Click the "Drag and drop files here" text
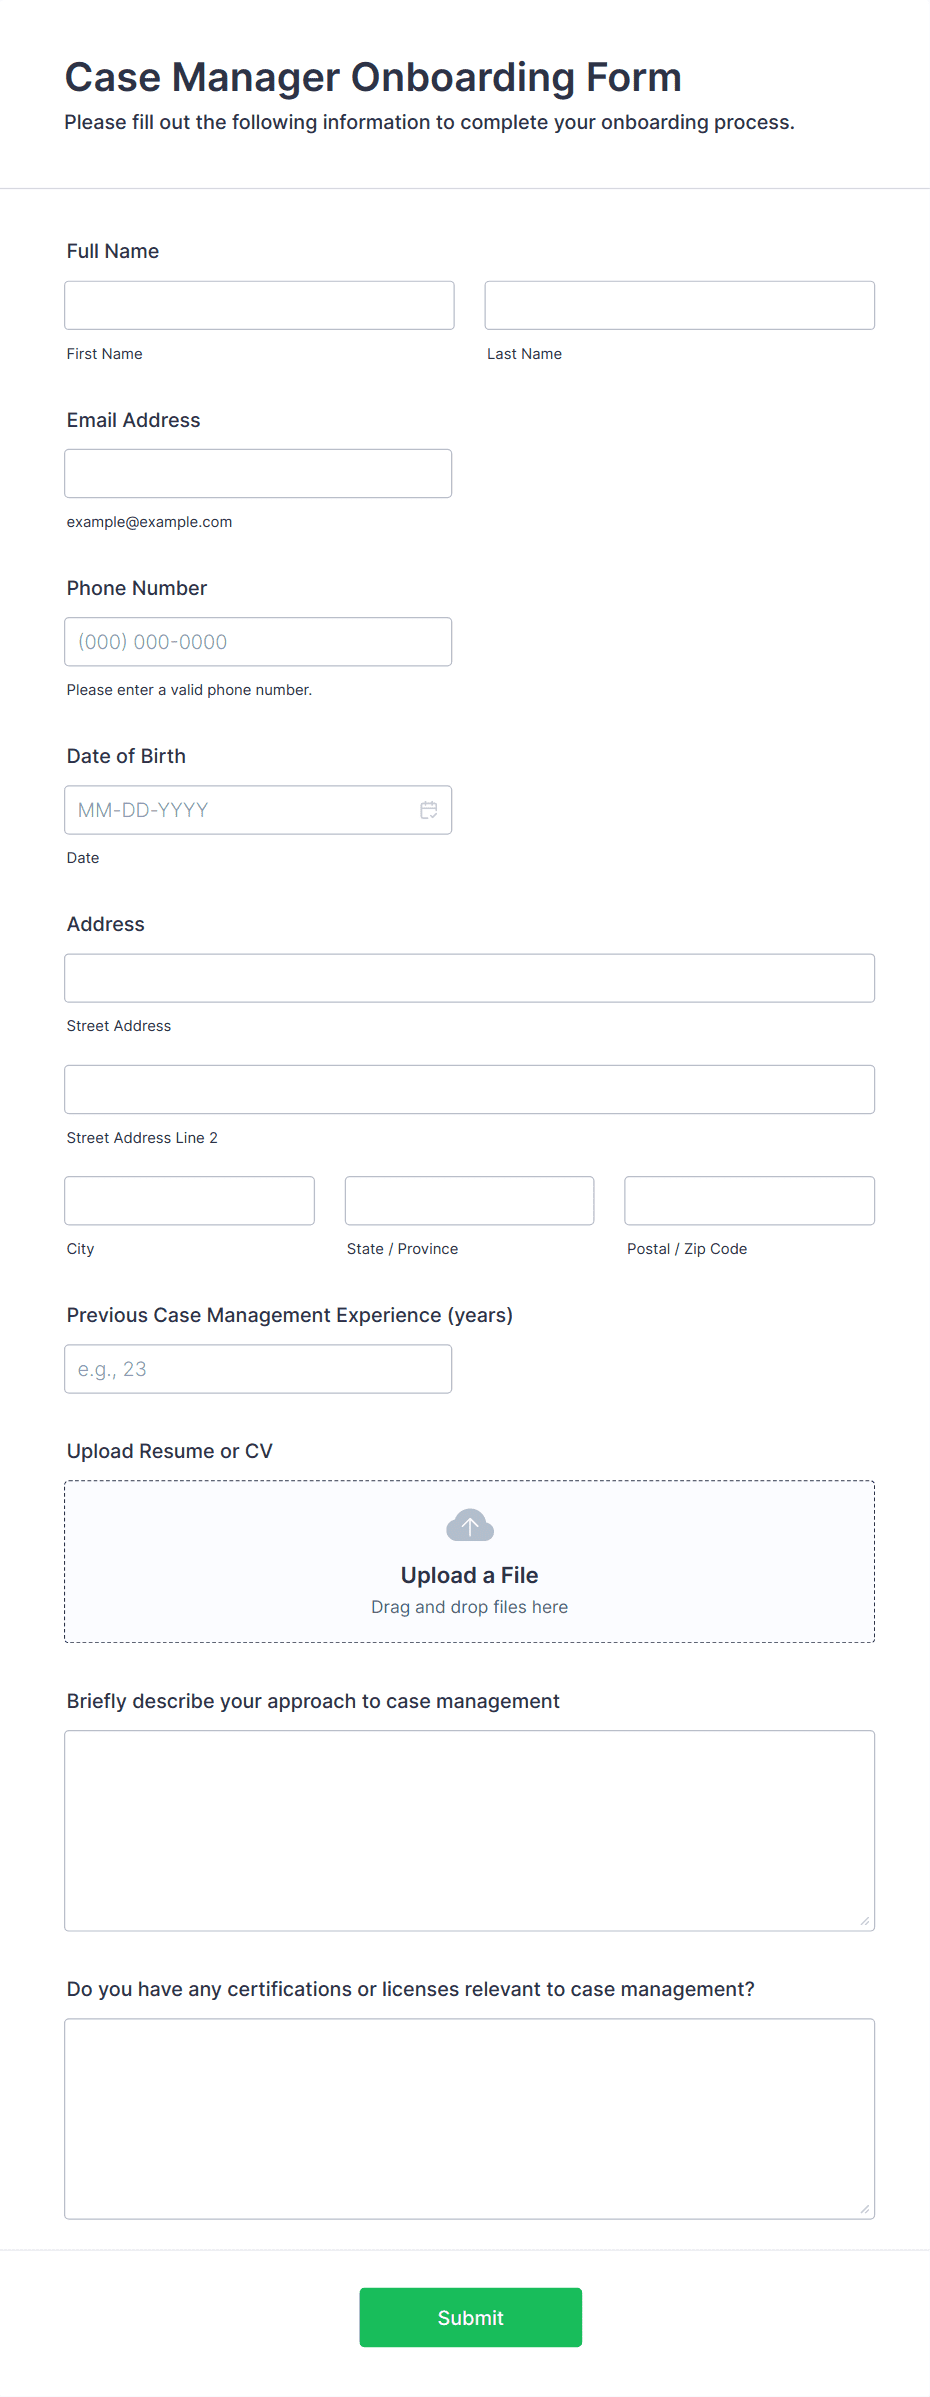This screenshot has width=930, height=2397. 469,1607
